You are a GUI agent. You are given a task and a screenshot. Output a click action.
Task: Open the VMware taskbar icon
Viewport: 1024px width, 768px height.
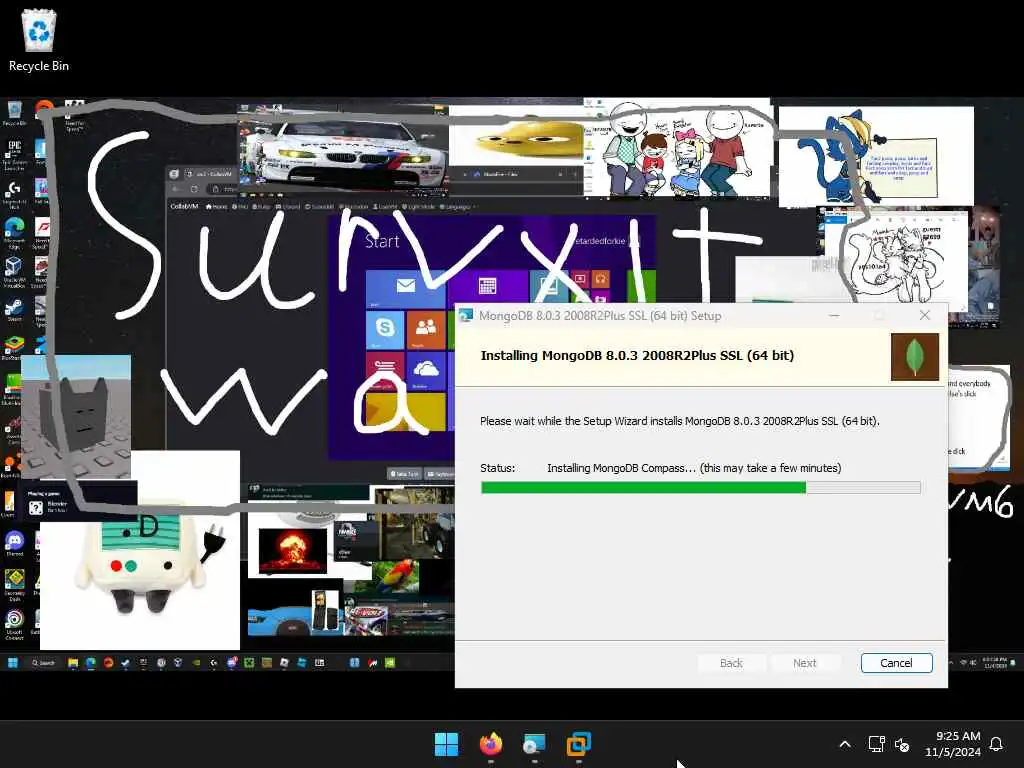[579, 744]
